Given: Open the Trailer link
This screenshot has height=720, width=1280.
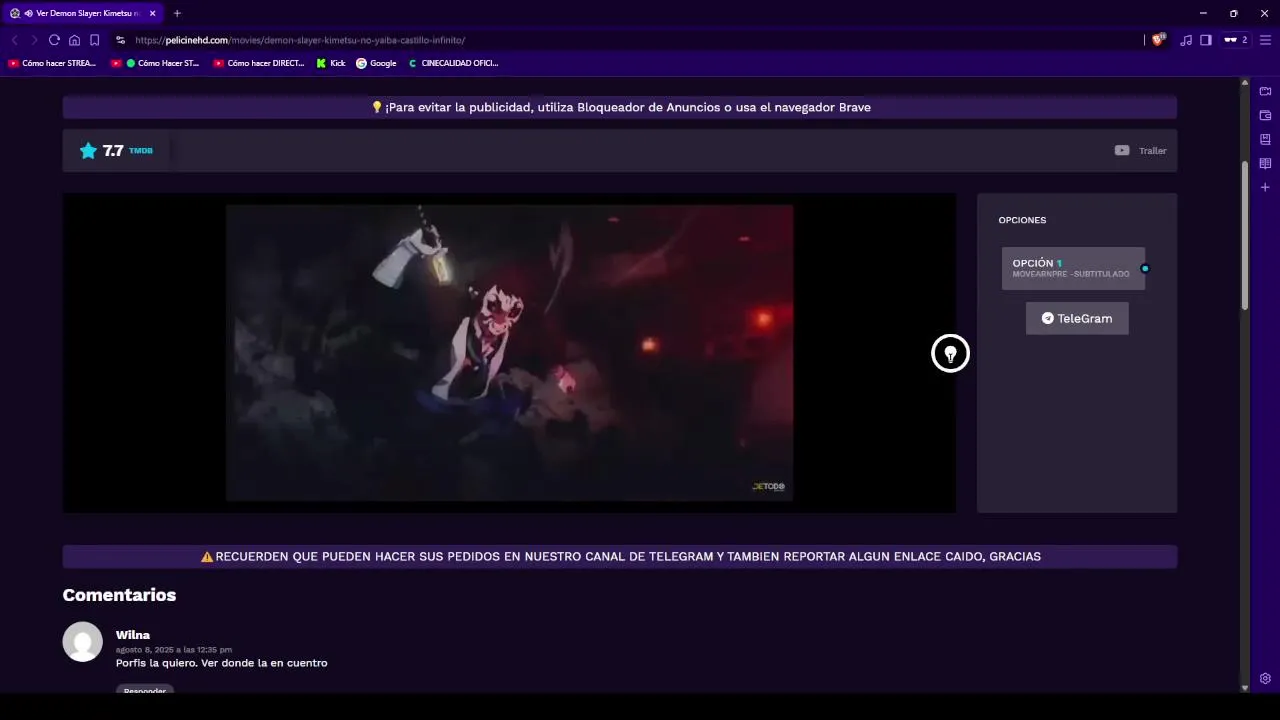Looking at the screenshot, I should 1152,151.
